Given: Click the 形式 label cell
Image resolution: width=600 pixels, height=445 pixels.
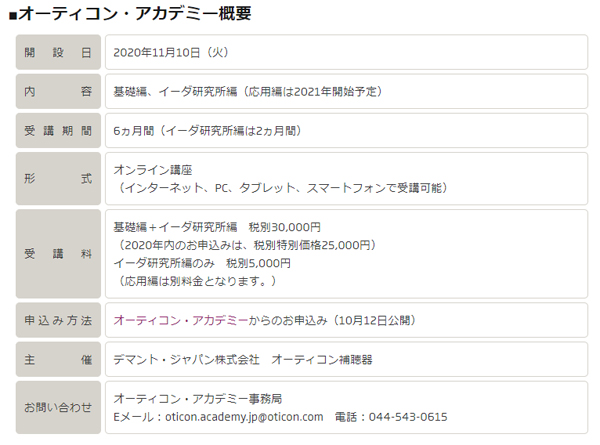Looking at the screenshot, I should click(58, 178).
